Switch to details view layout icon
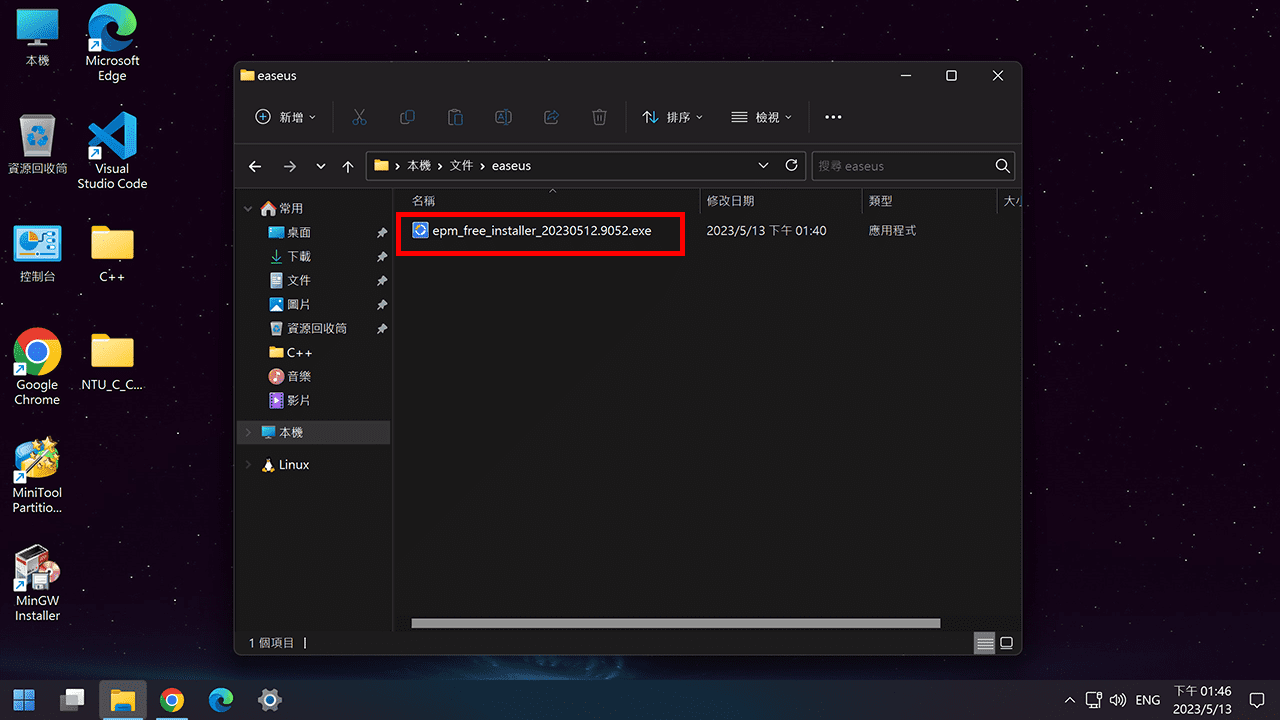Image resolution: width=1280 pixels, height=720 pixels. point(984,643)
